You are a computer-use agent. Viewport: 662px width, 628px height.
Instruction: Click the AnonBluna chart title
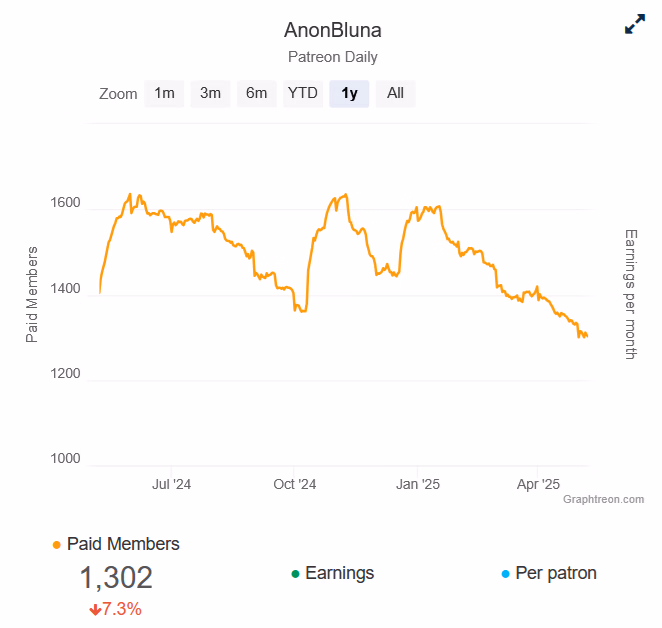[332, 29]
